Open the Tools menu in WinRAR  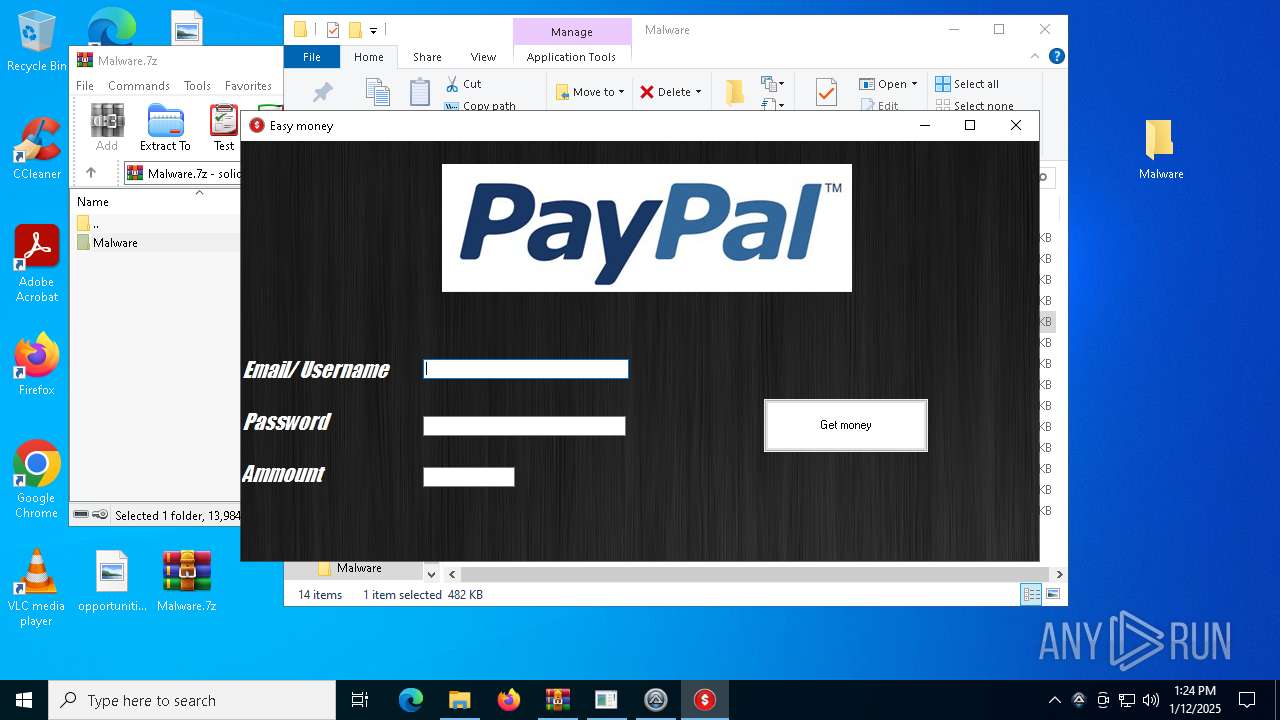click(197, 86)
